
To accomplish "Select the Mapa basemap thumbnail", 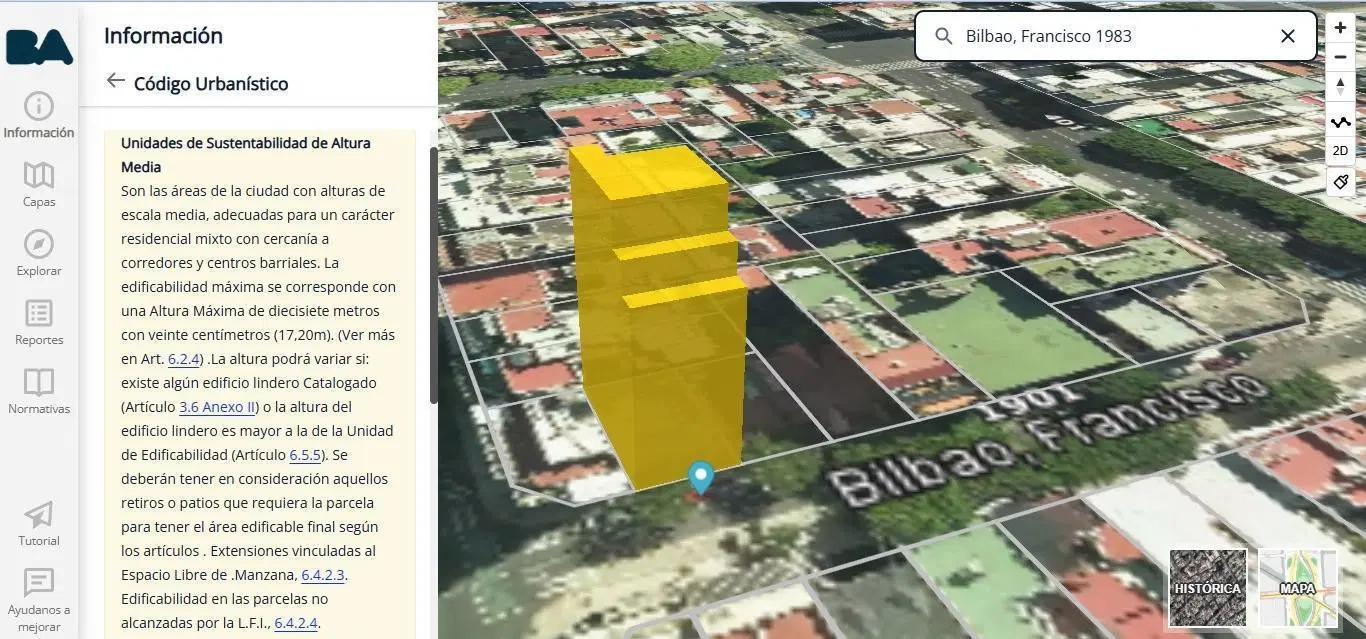I will pos(1298,587).
